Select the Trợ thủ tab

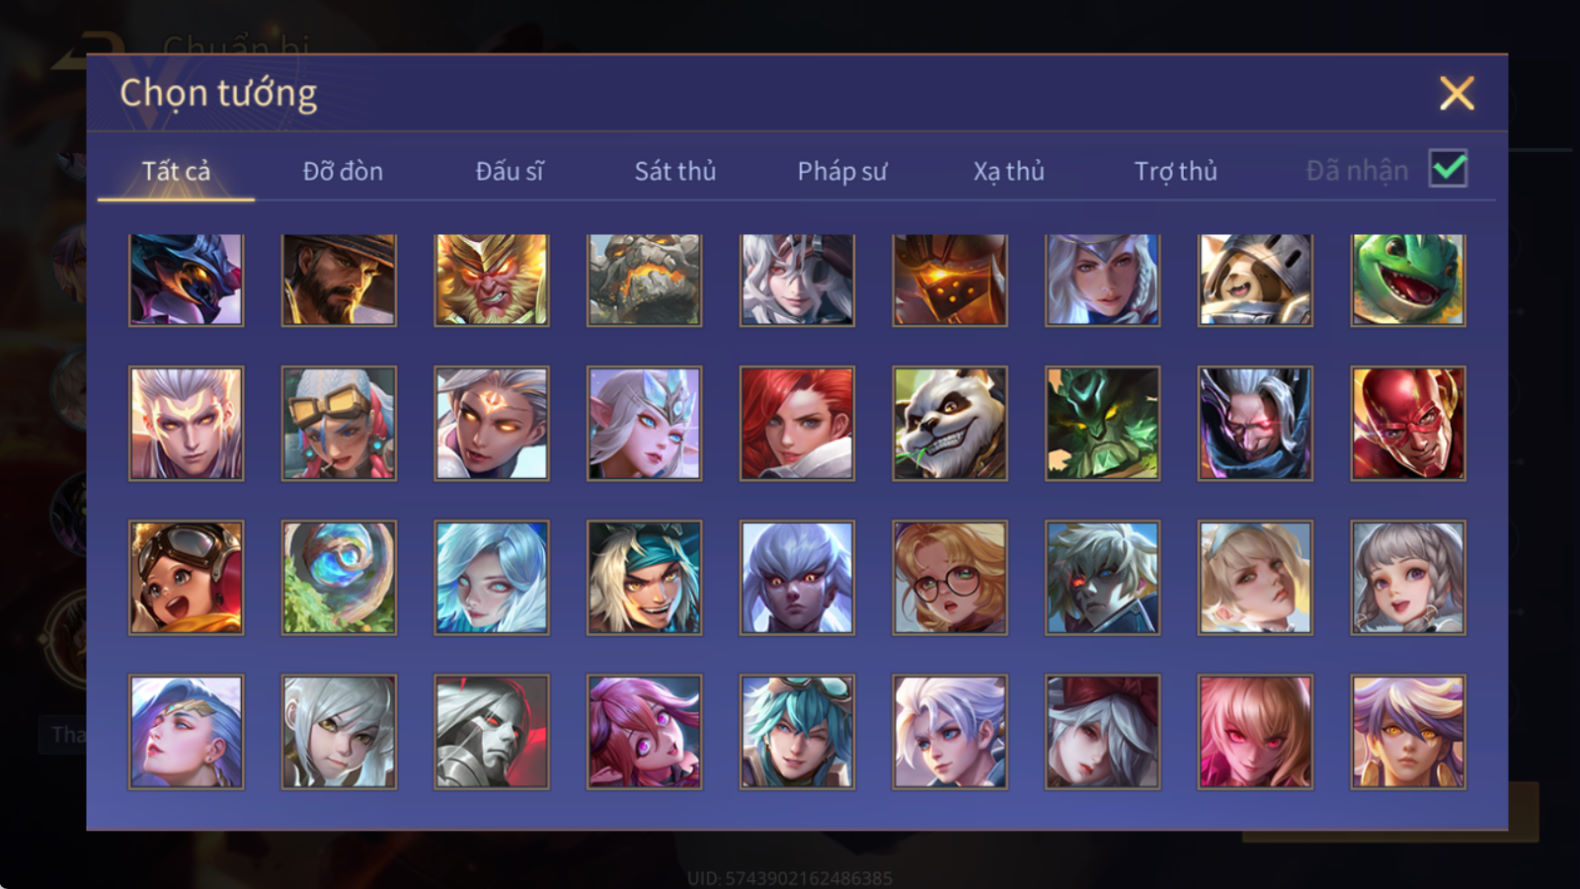[x=1176, y=171]
